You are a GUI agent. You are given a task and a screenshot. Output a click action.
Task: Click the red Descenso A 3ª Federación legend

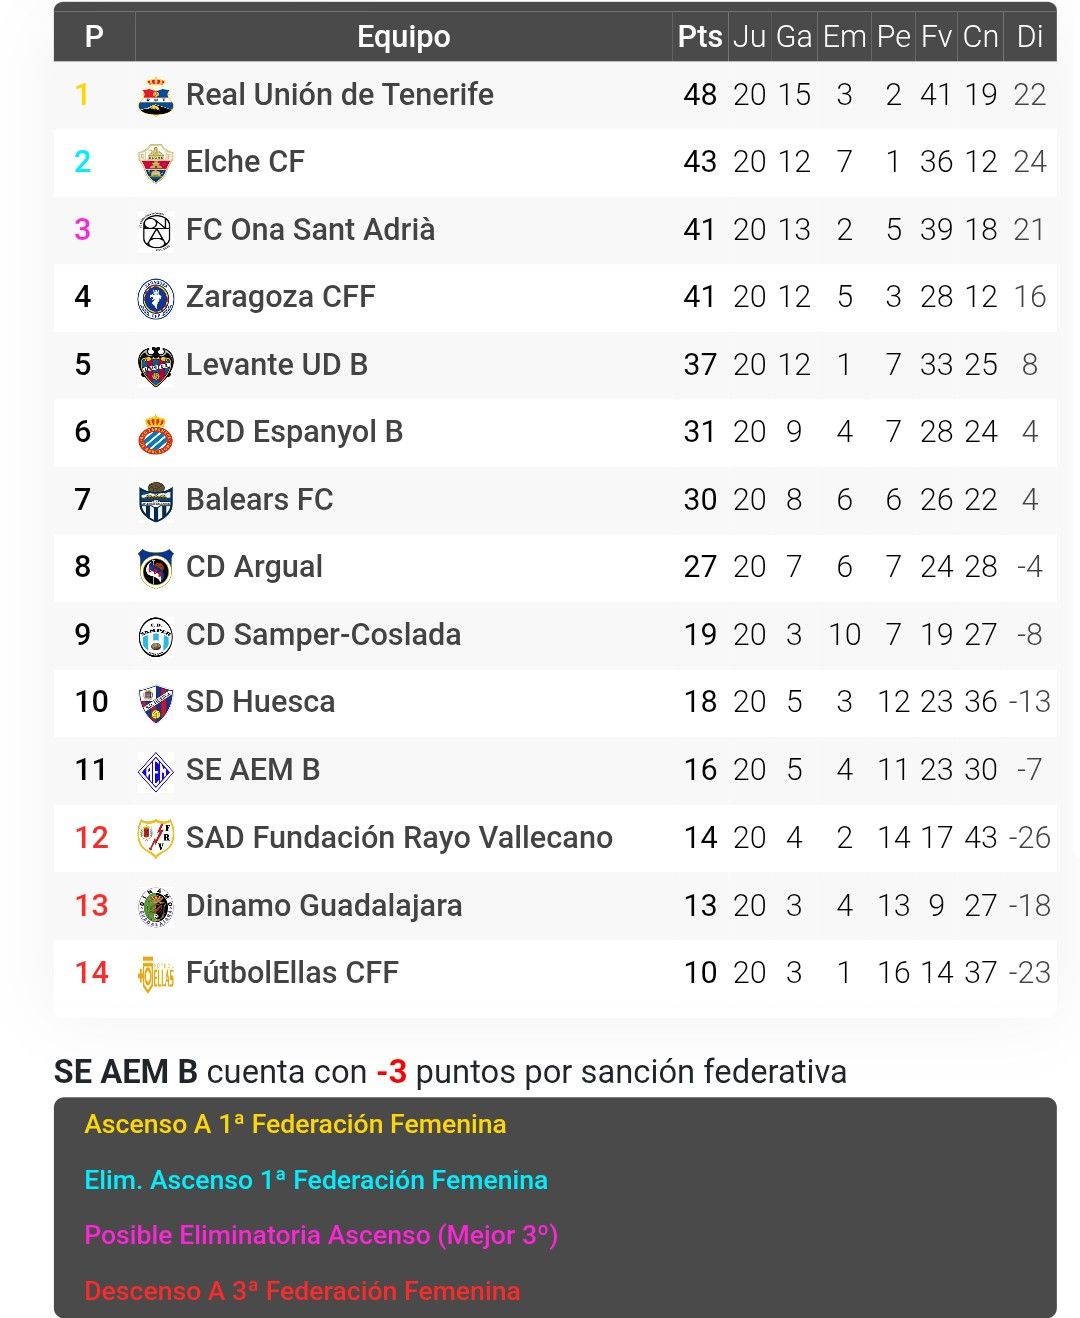point(302,1291)
